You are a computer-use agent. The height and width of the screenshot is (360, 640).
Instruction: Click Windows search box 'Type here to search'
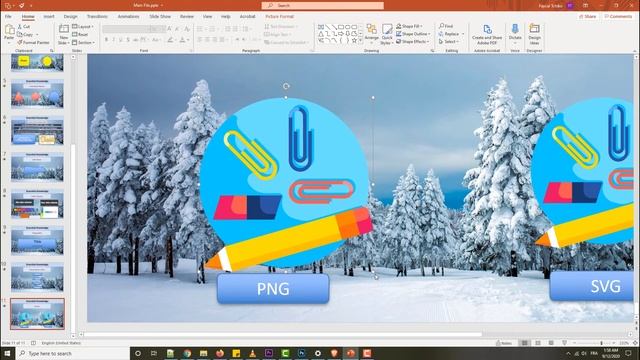(x=73, y=353)
